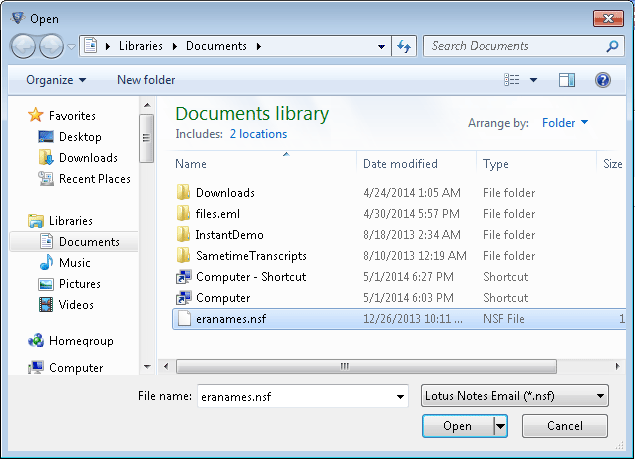
Task: Click the search magnifier icon
Action: click(612, 46)
